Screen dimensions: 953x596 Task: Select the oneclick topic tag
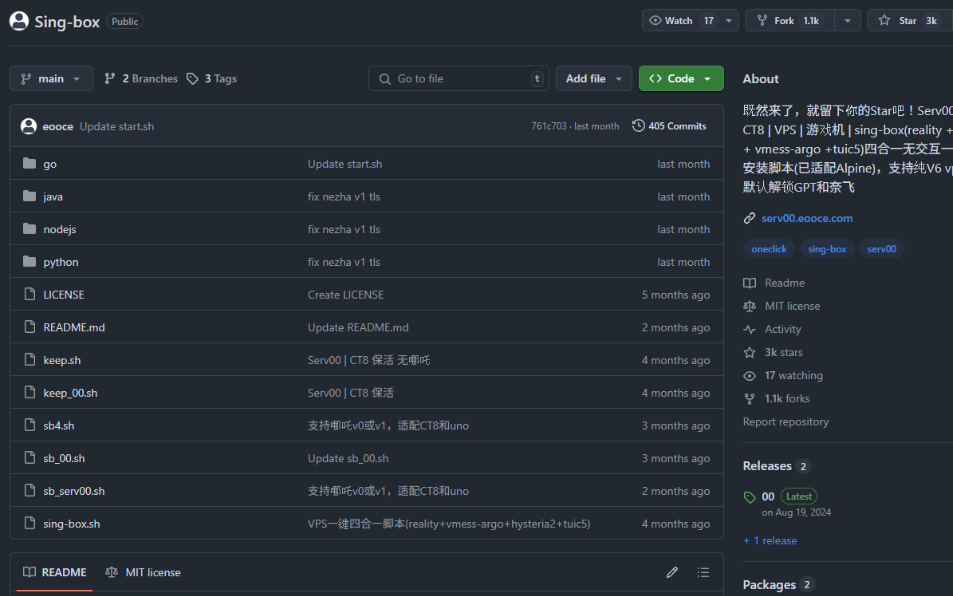point(769,248)
